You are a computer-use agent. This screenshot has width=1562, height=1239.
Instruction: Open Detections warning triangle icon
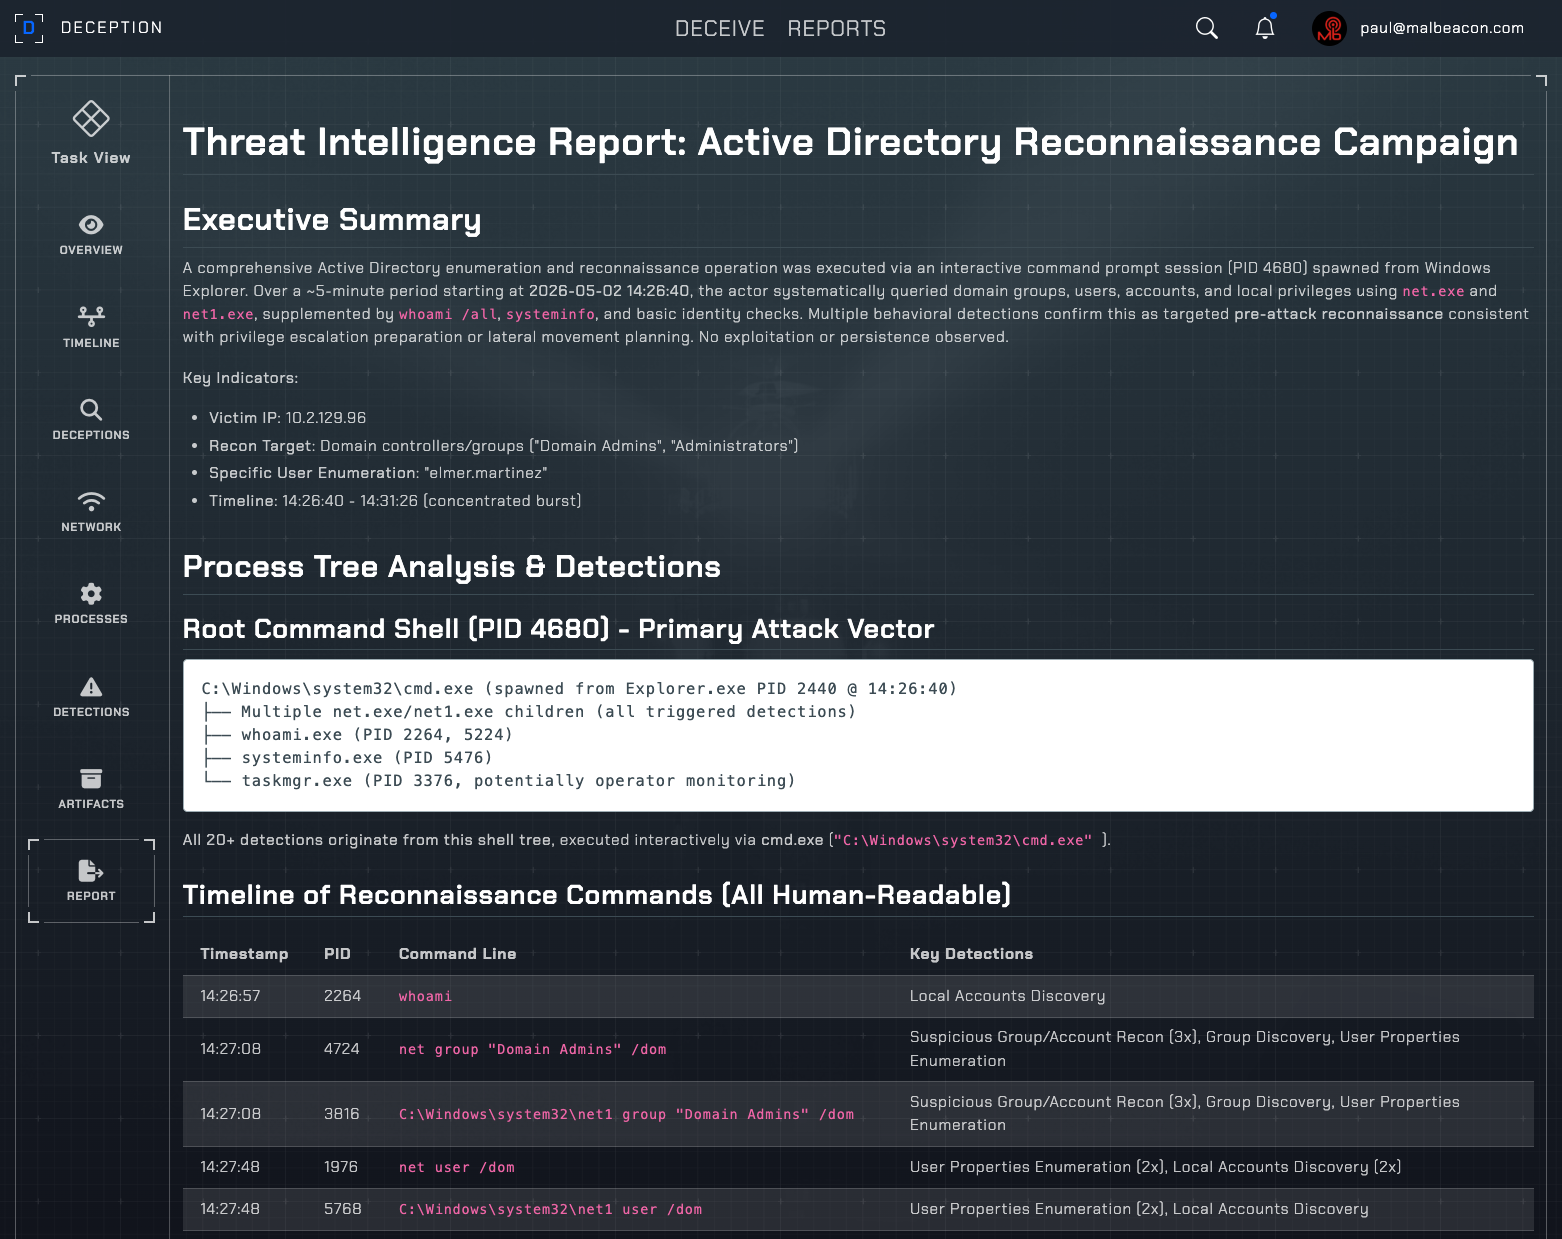(91, 686)
